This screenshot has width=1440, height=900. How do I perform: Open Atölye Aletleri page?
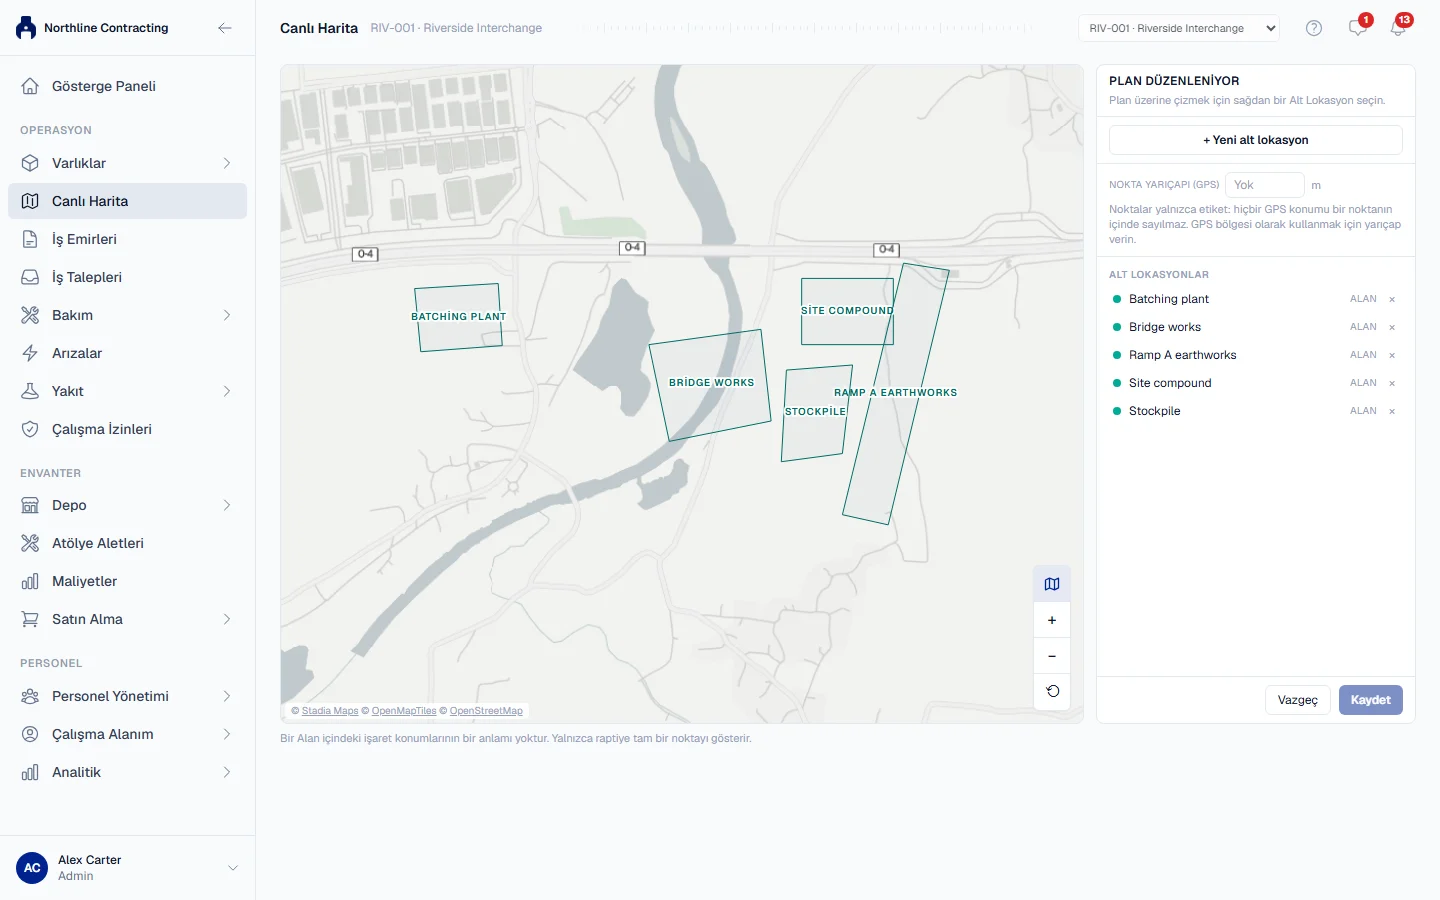[x=127, y=543]
